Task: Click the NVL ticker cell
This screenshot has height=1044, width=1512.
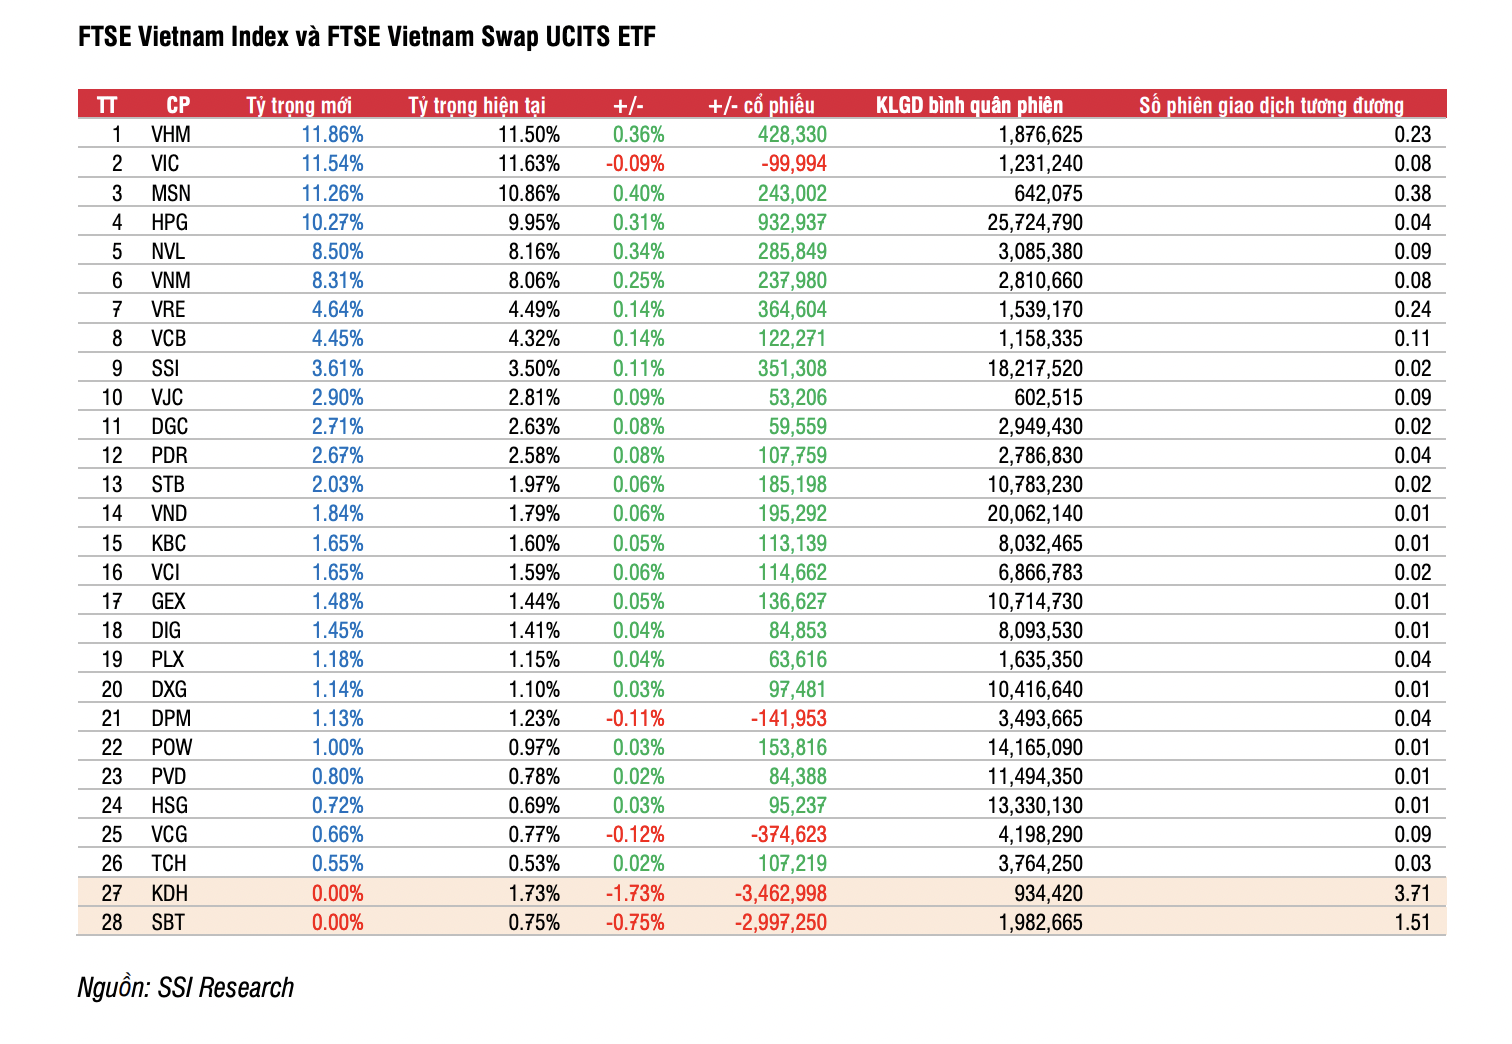Action: click(x=168, y=251)
